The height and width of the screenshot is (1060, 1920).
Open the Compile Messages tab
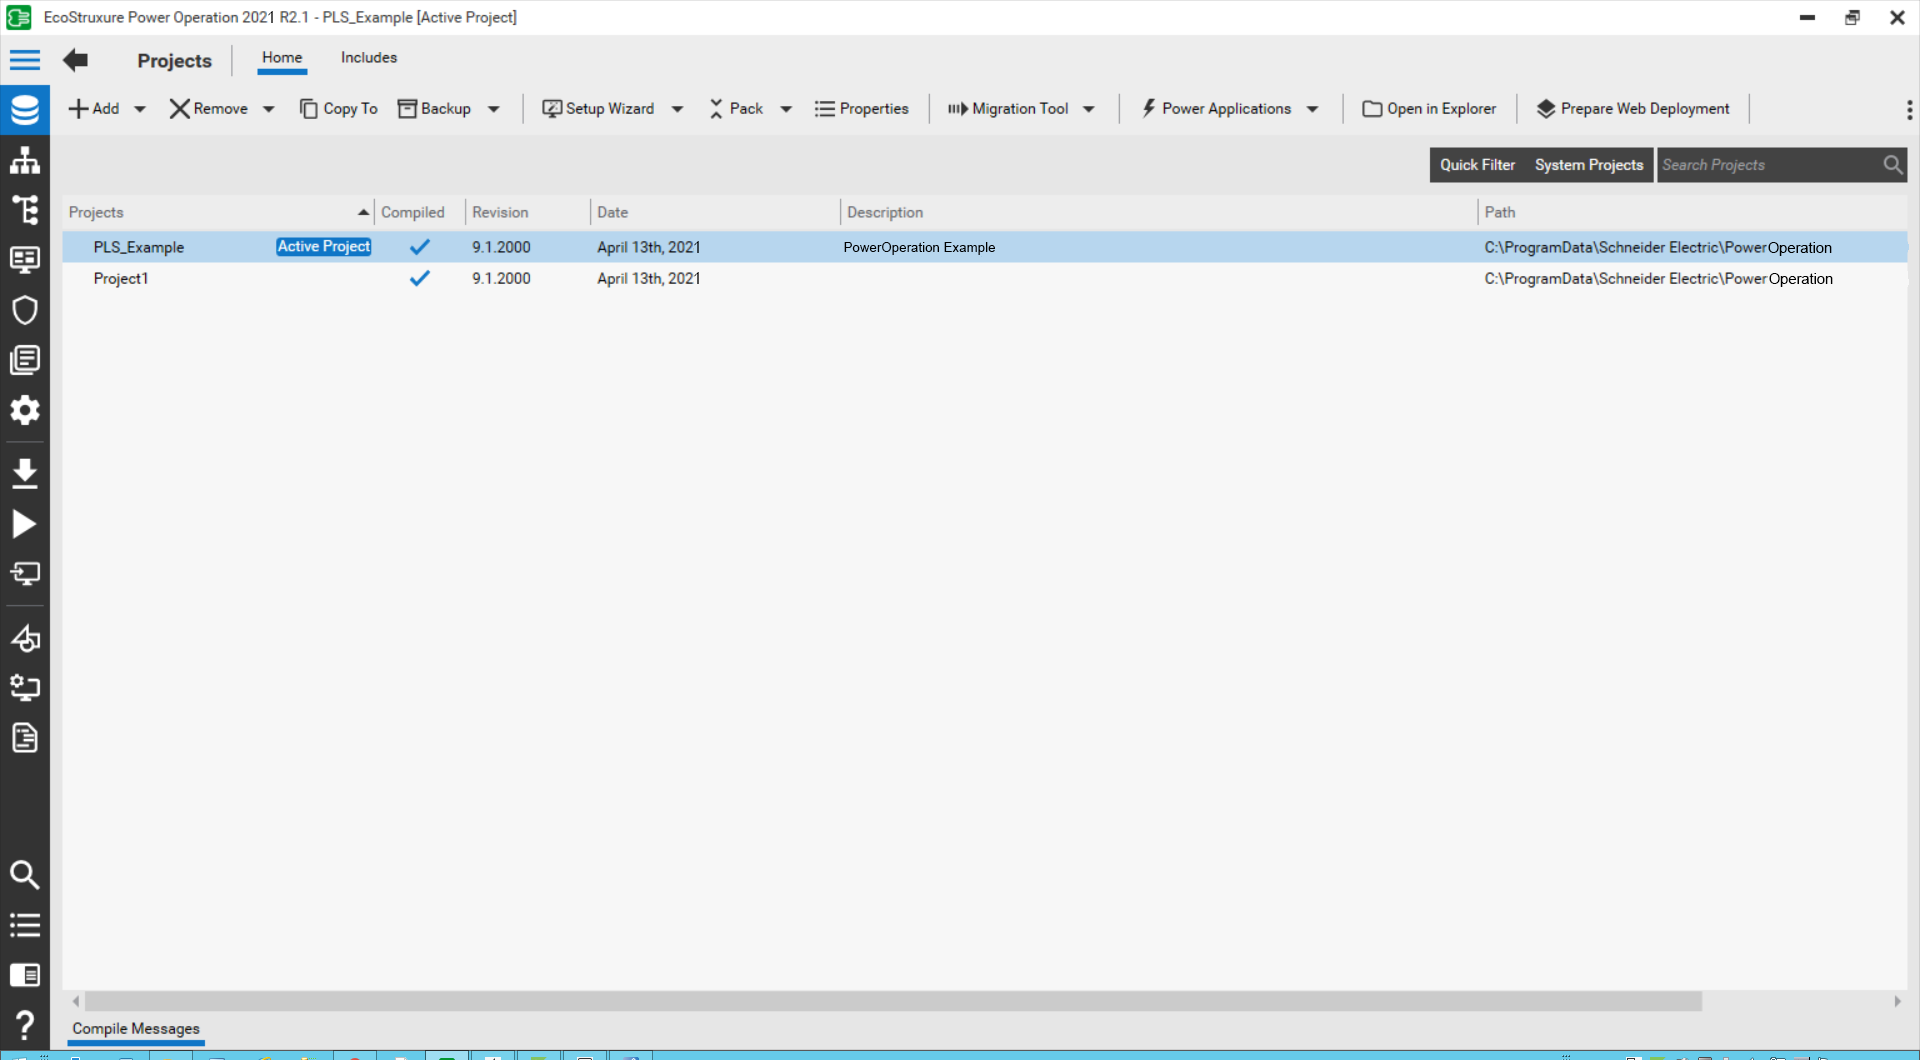[x=136, y=1029]
